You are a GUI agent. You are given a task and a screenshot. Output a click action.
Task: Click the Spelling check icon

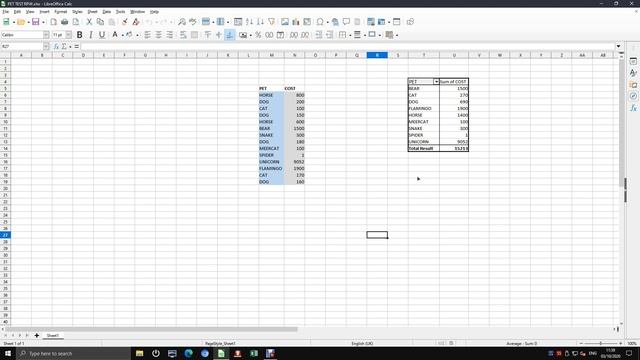(x=193, y=22)
